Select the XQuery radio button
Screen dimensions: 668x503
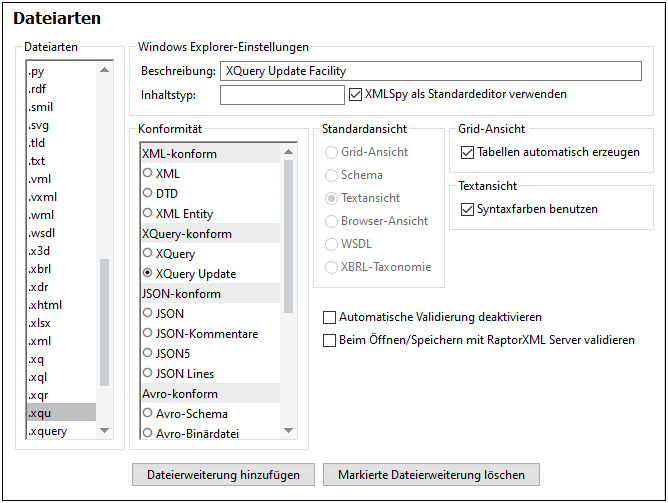point(148,254)
